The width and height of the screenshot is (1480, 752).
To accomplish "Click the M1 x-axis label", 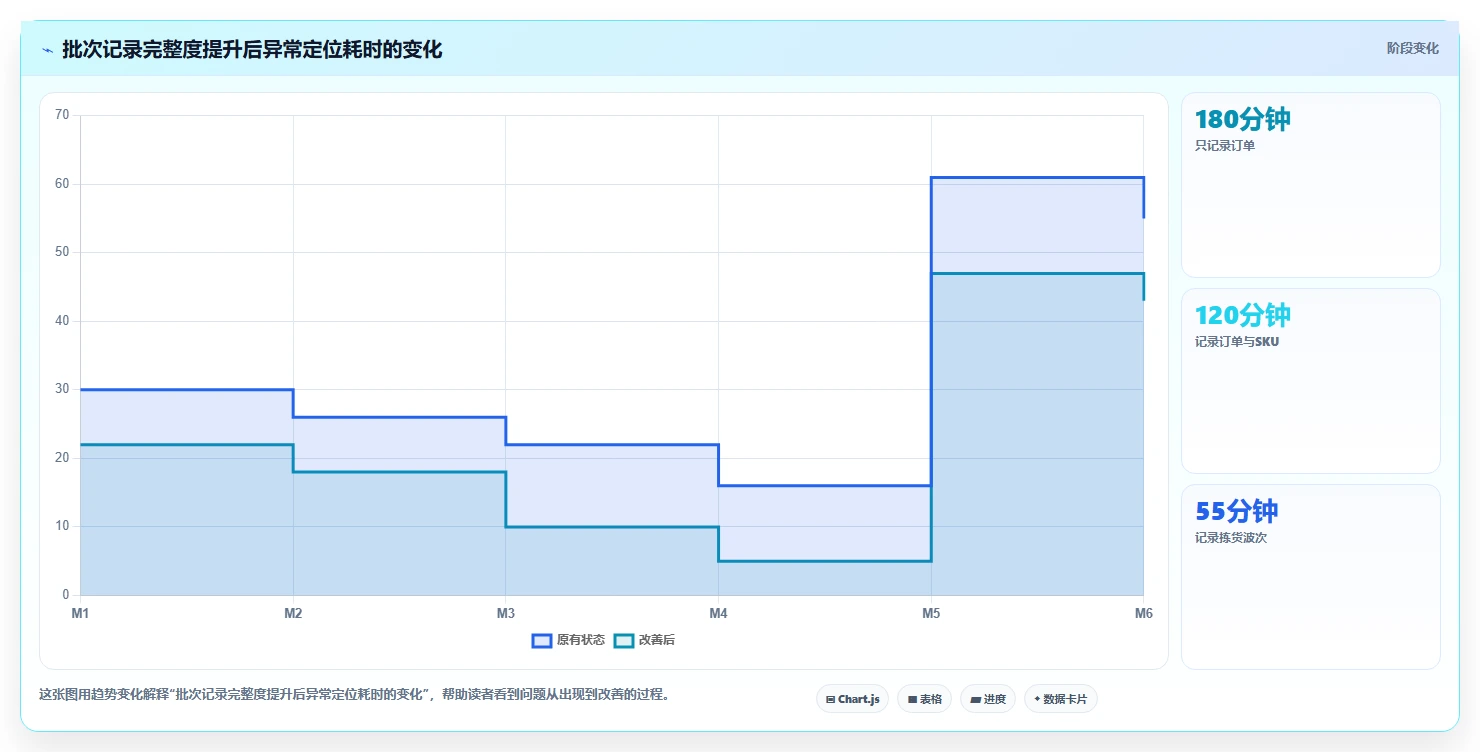I will (80, 613).
